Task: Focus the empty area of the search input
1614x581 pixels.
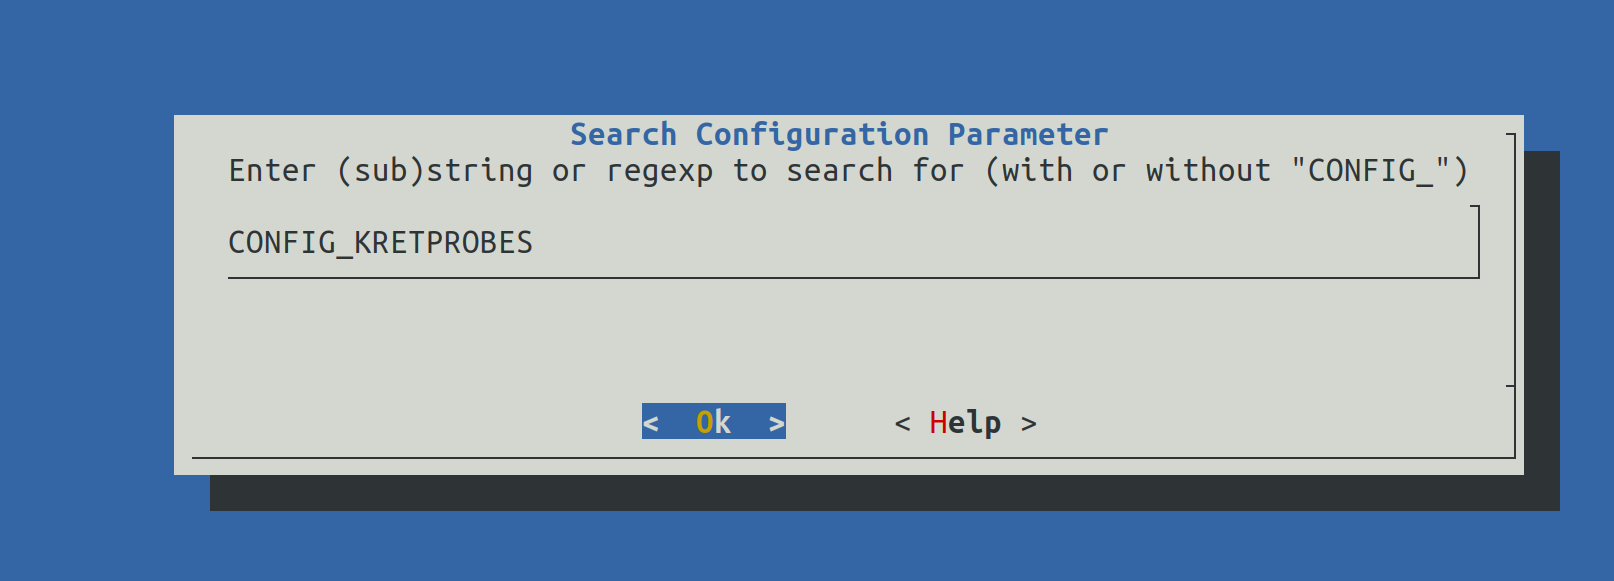Action: (1000, 243)
